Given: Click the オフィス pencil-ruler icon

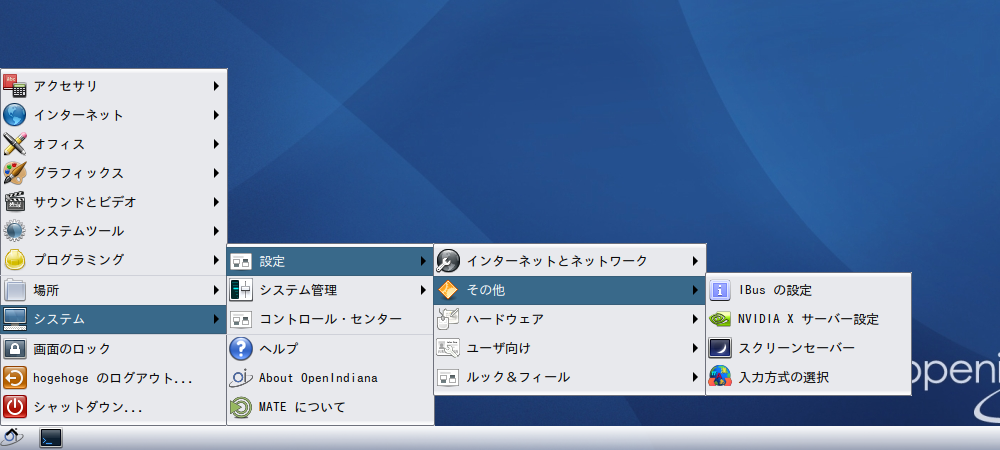Looking at the screenshot, I should click(x=15, y=144).
